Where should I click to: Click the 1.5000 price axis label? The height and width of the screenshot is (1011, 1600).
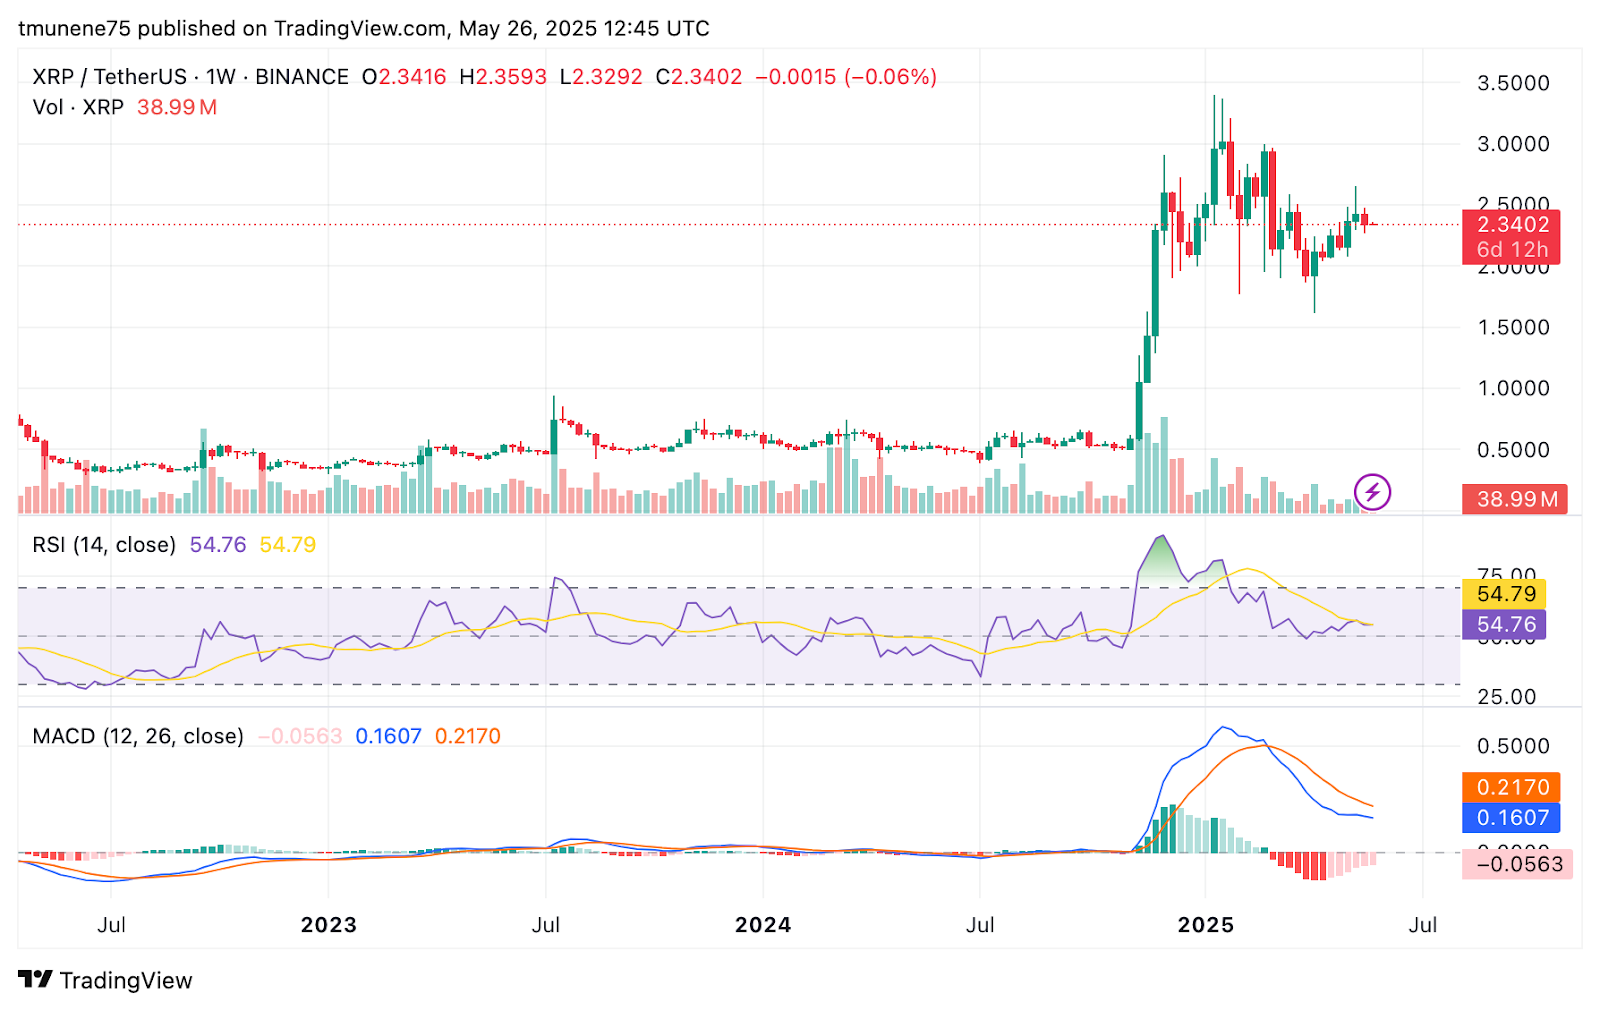(x=1513, y=327)
